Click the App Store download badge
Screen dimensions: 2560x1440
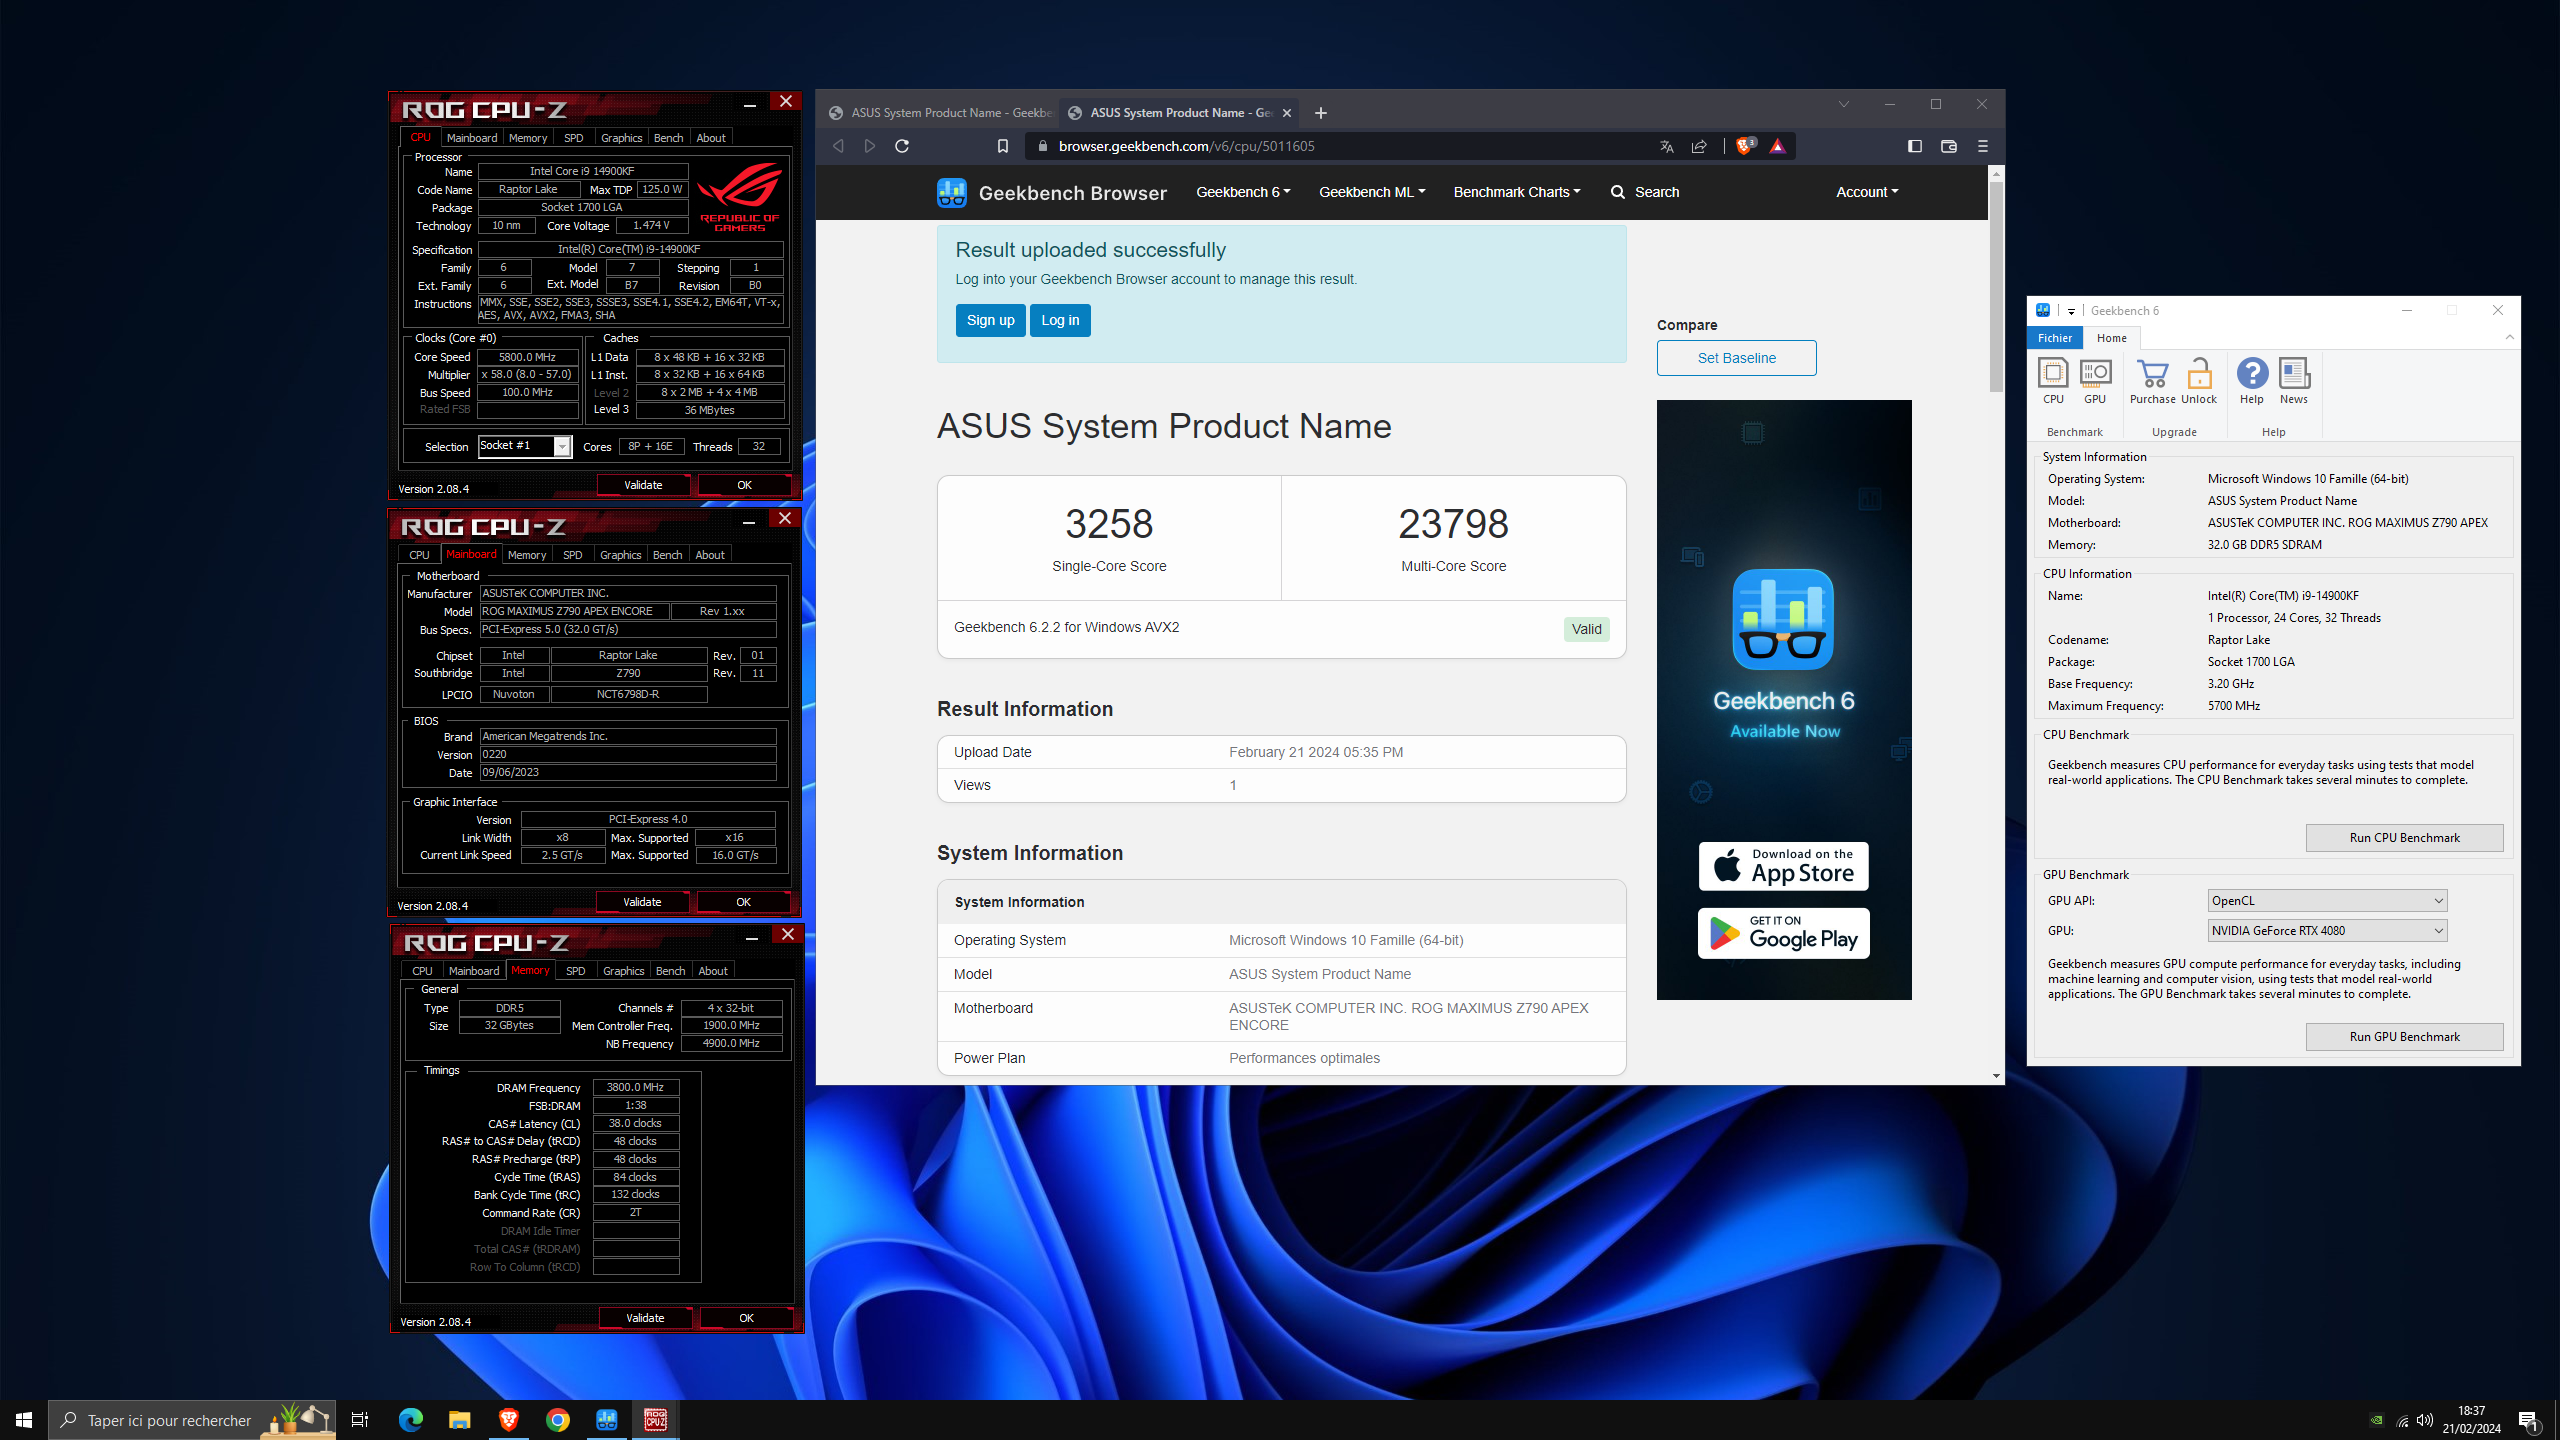tap(1783, 866)
